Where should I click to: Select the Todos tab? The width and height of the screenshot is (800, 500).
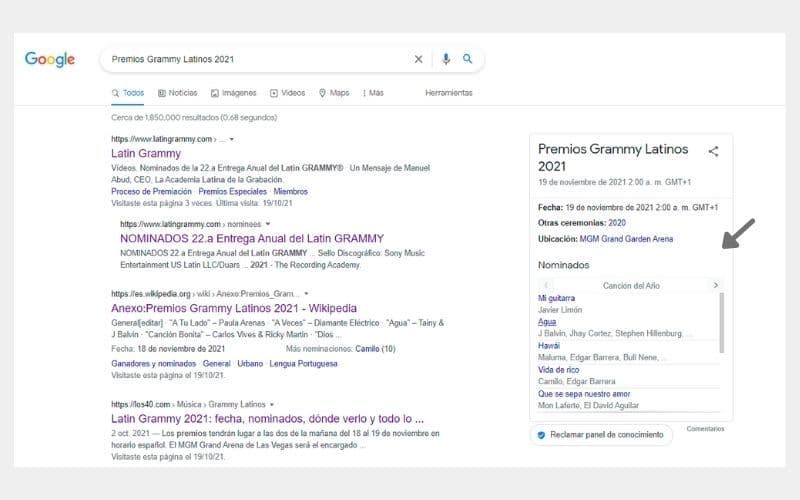[x=128, y=93]
